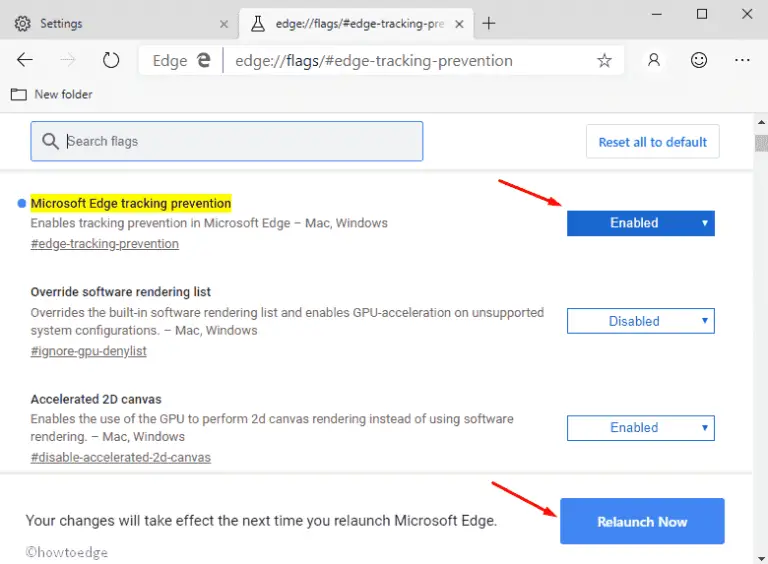Click the browser back arrow
This screenshot has width=768, height=564.
coord(25,60)
